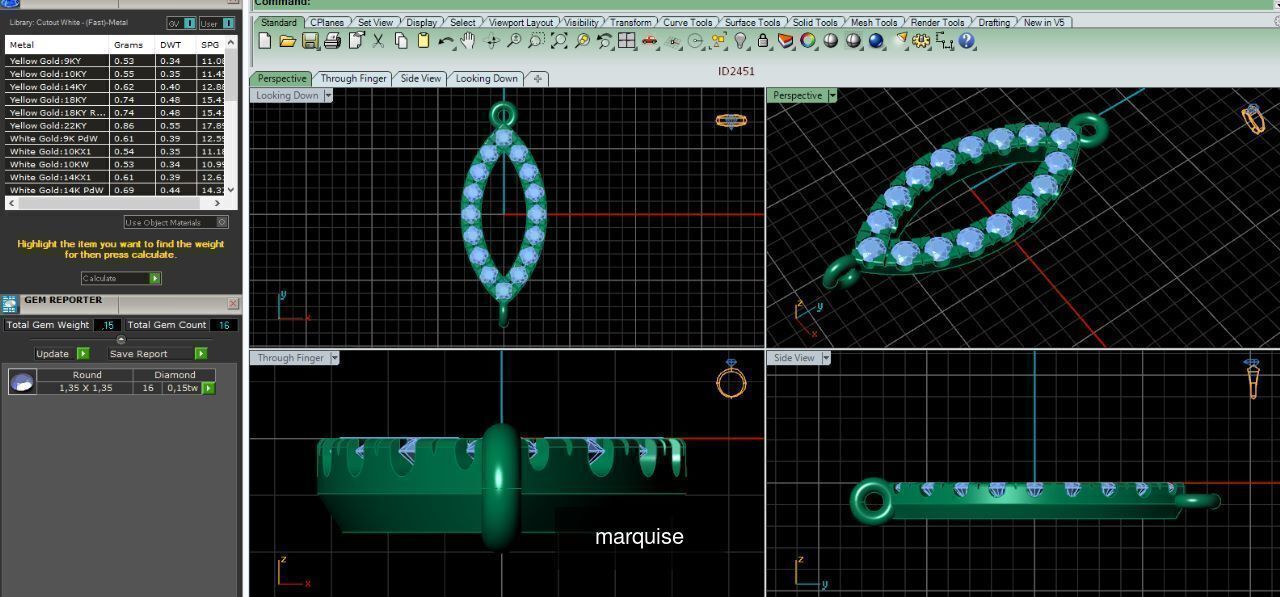Select the Side View viewport tab
The width and height of the screenshot is (1280, 597).
[421, 78]
